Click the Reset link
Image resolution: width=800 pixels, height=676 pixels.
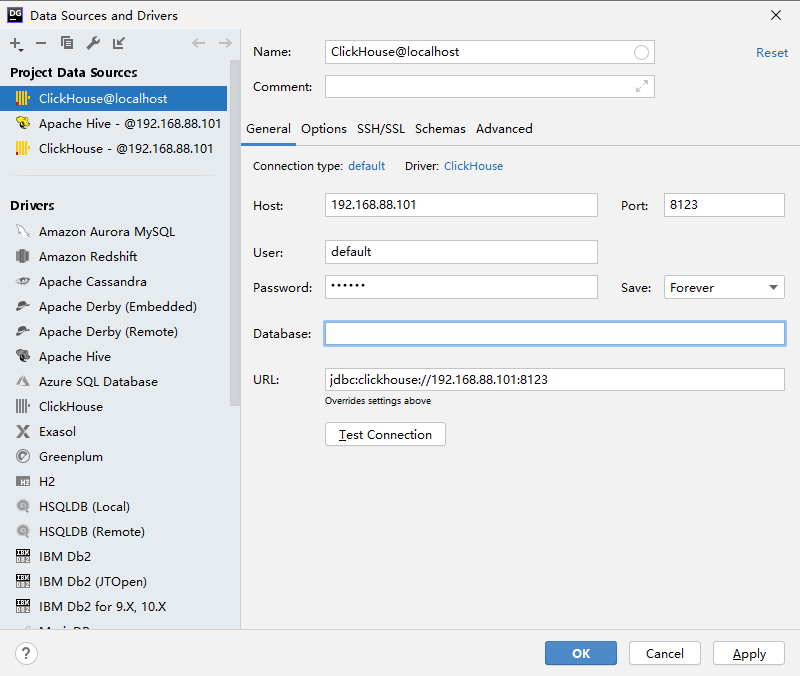tap(771, 53)
